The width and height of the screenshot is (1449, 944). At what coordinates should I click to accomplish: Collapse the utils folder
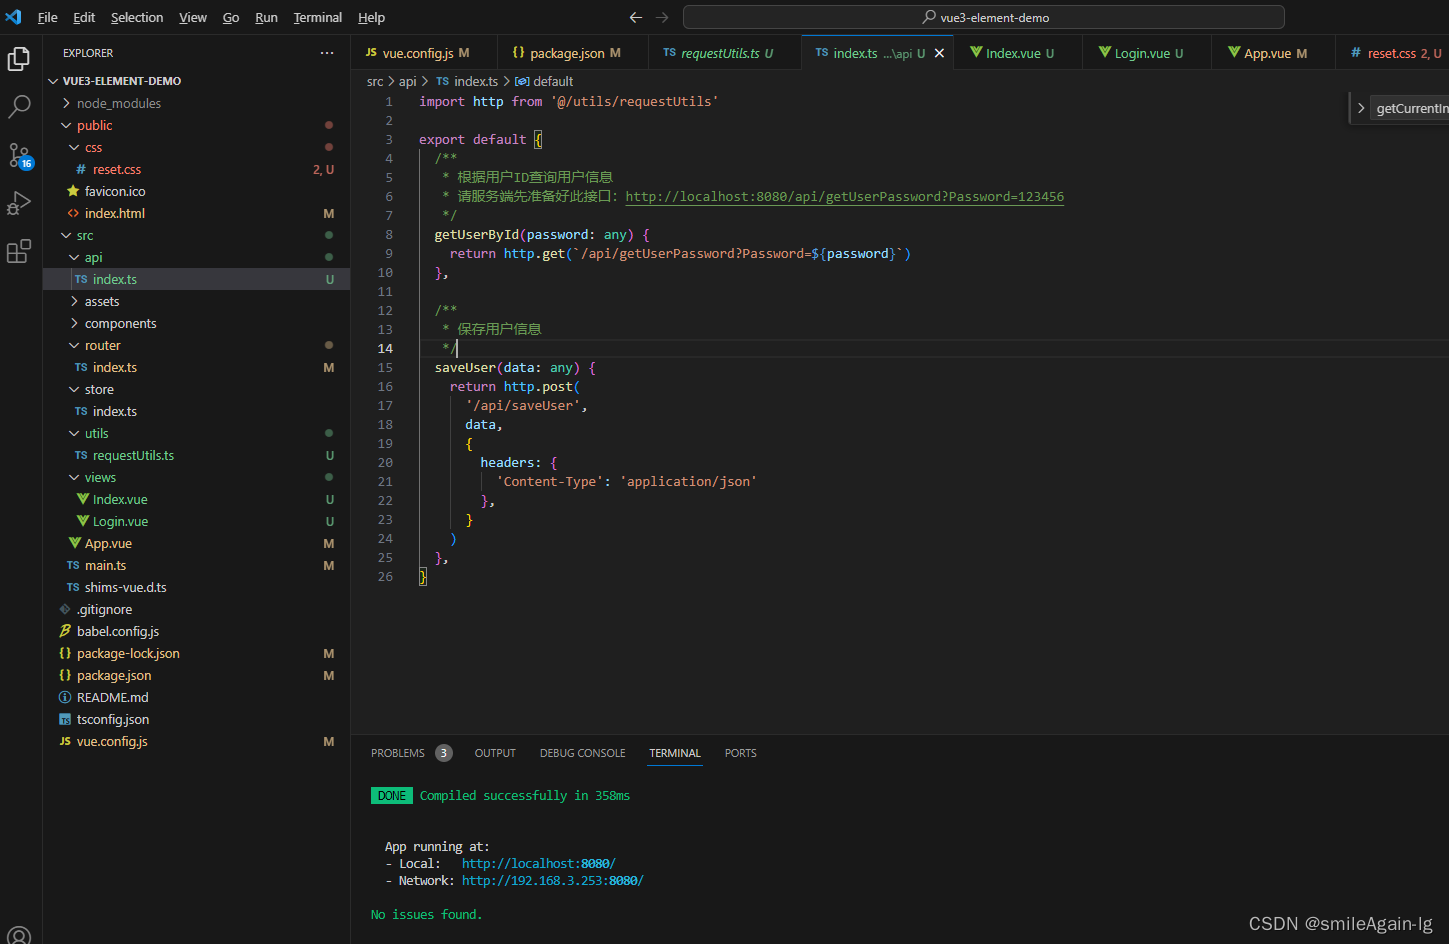coord(74,433)
